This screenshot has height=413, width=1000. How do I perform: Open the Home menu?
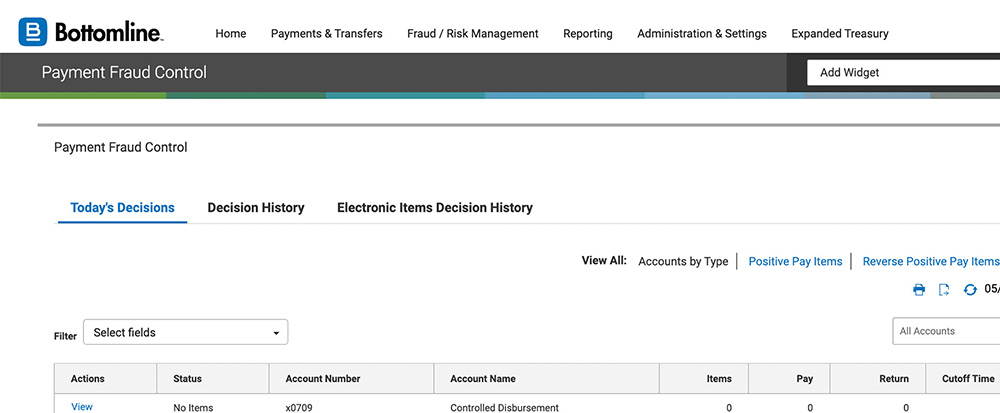(230, 33)
